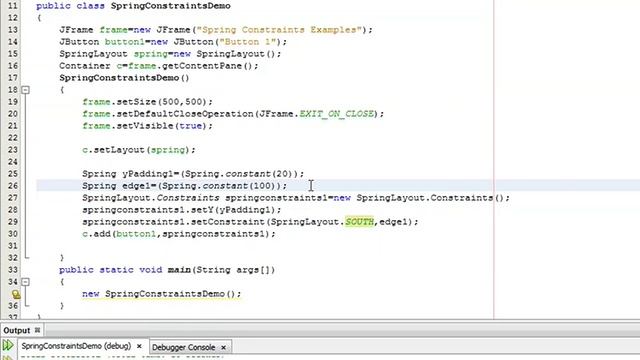Click c.add(button1,springconstraints1) on line 30
Image resolution: width=640 pixels, height=360 pixels.
[179, 234]
